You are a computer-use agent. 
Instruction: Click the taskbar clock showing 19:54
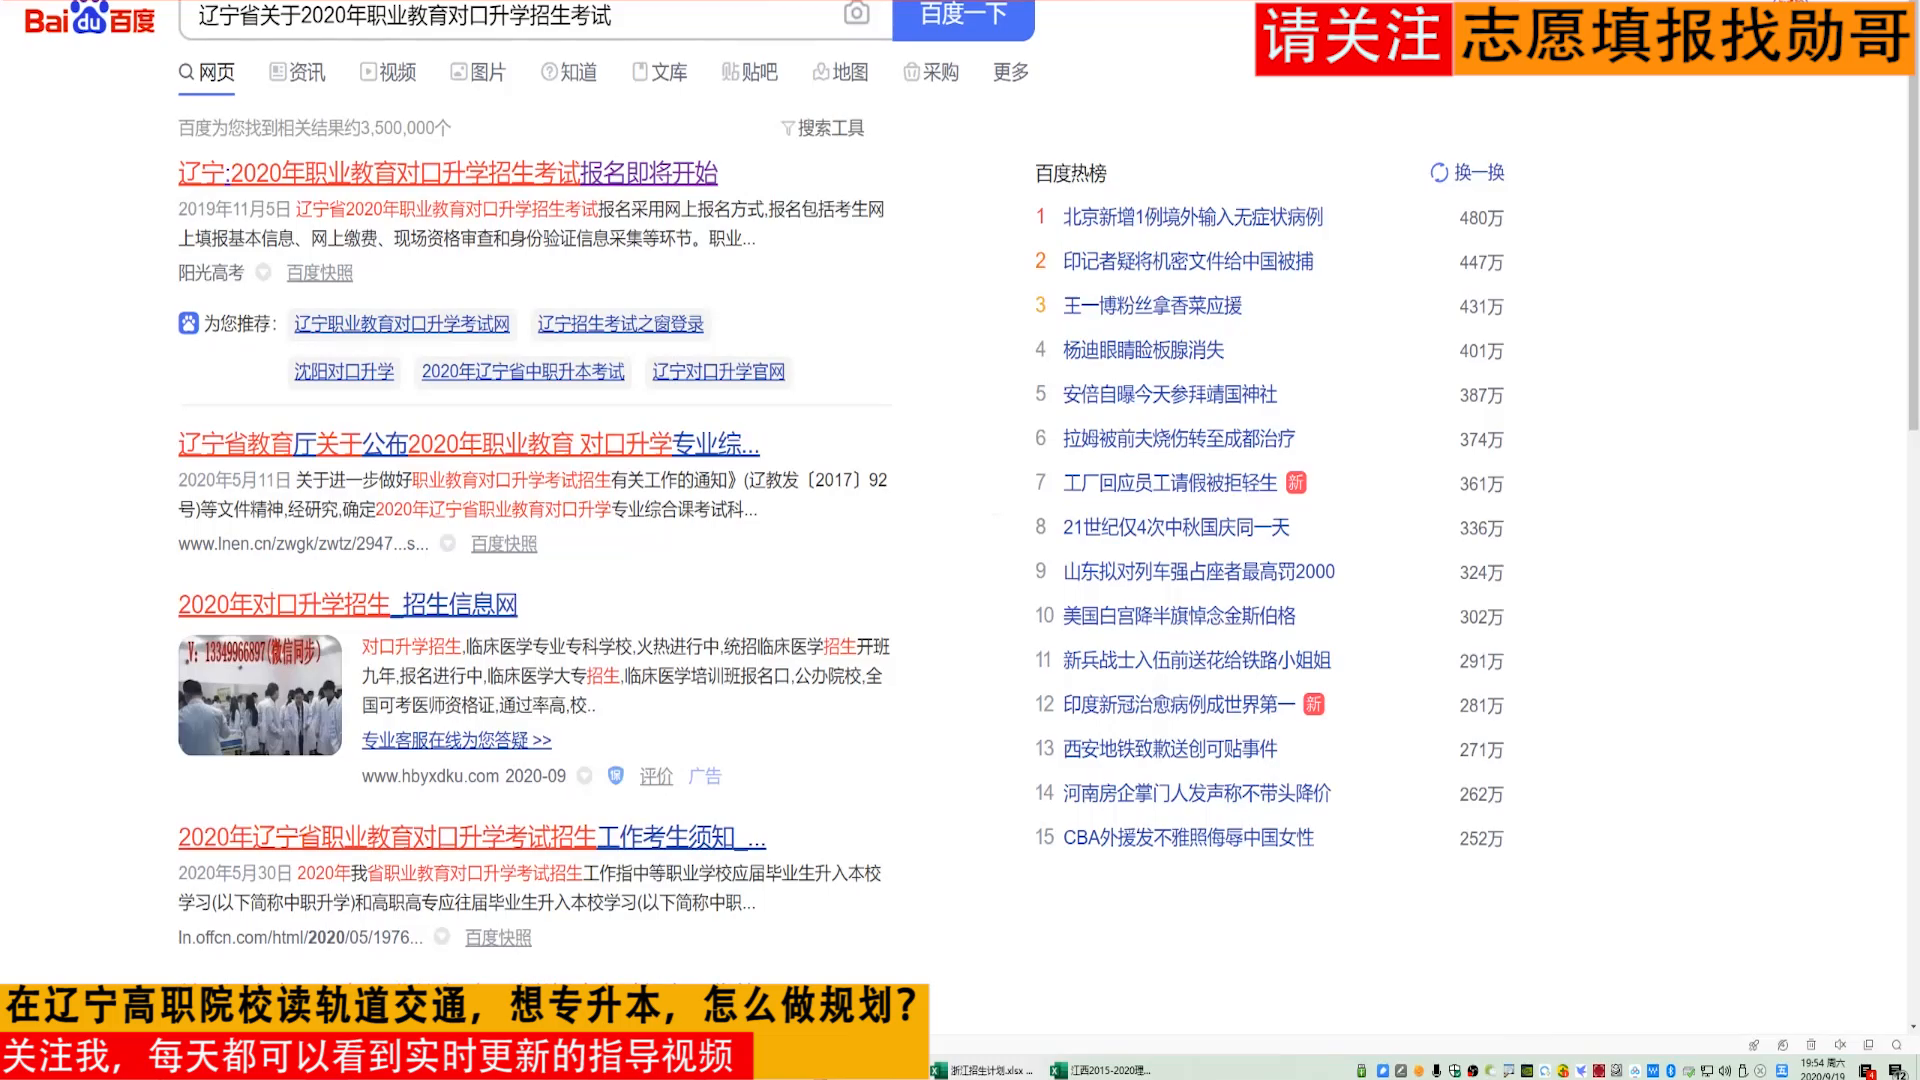[1822, 1070]
